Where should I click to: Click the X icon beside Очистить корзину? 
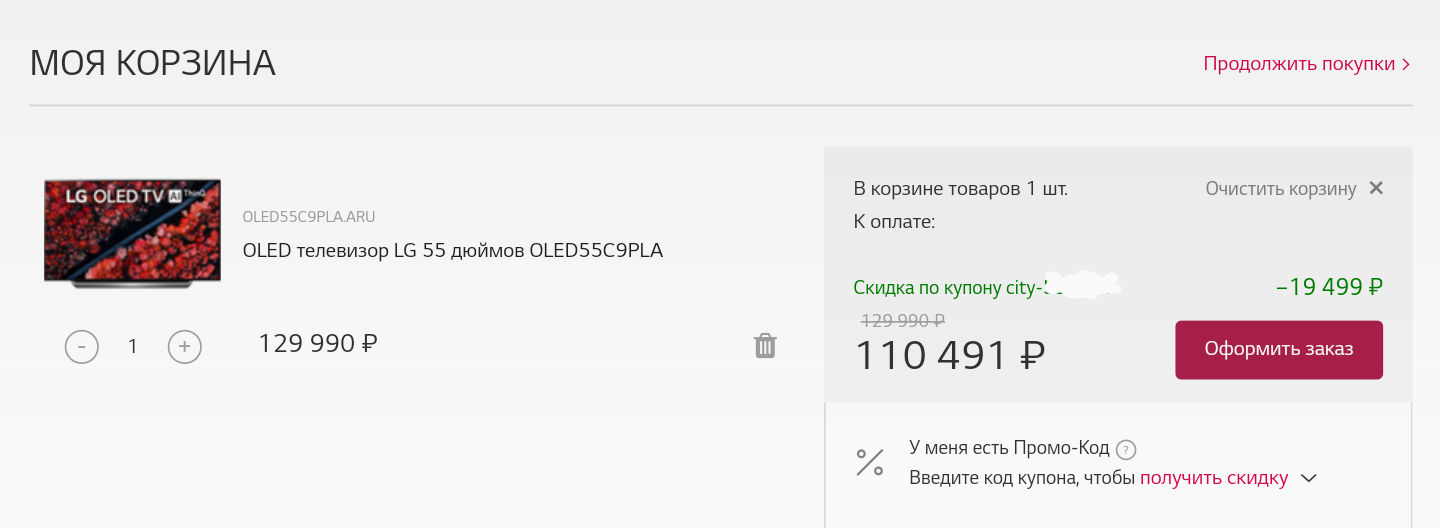click(1376, 188)
